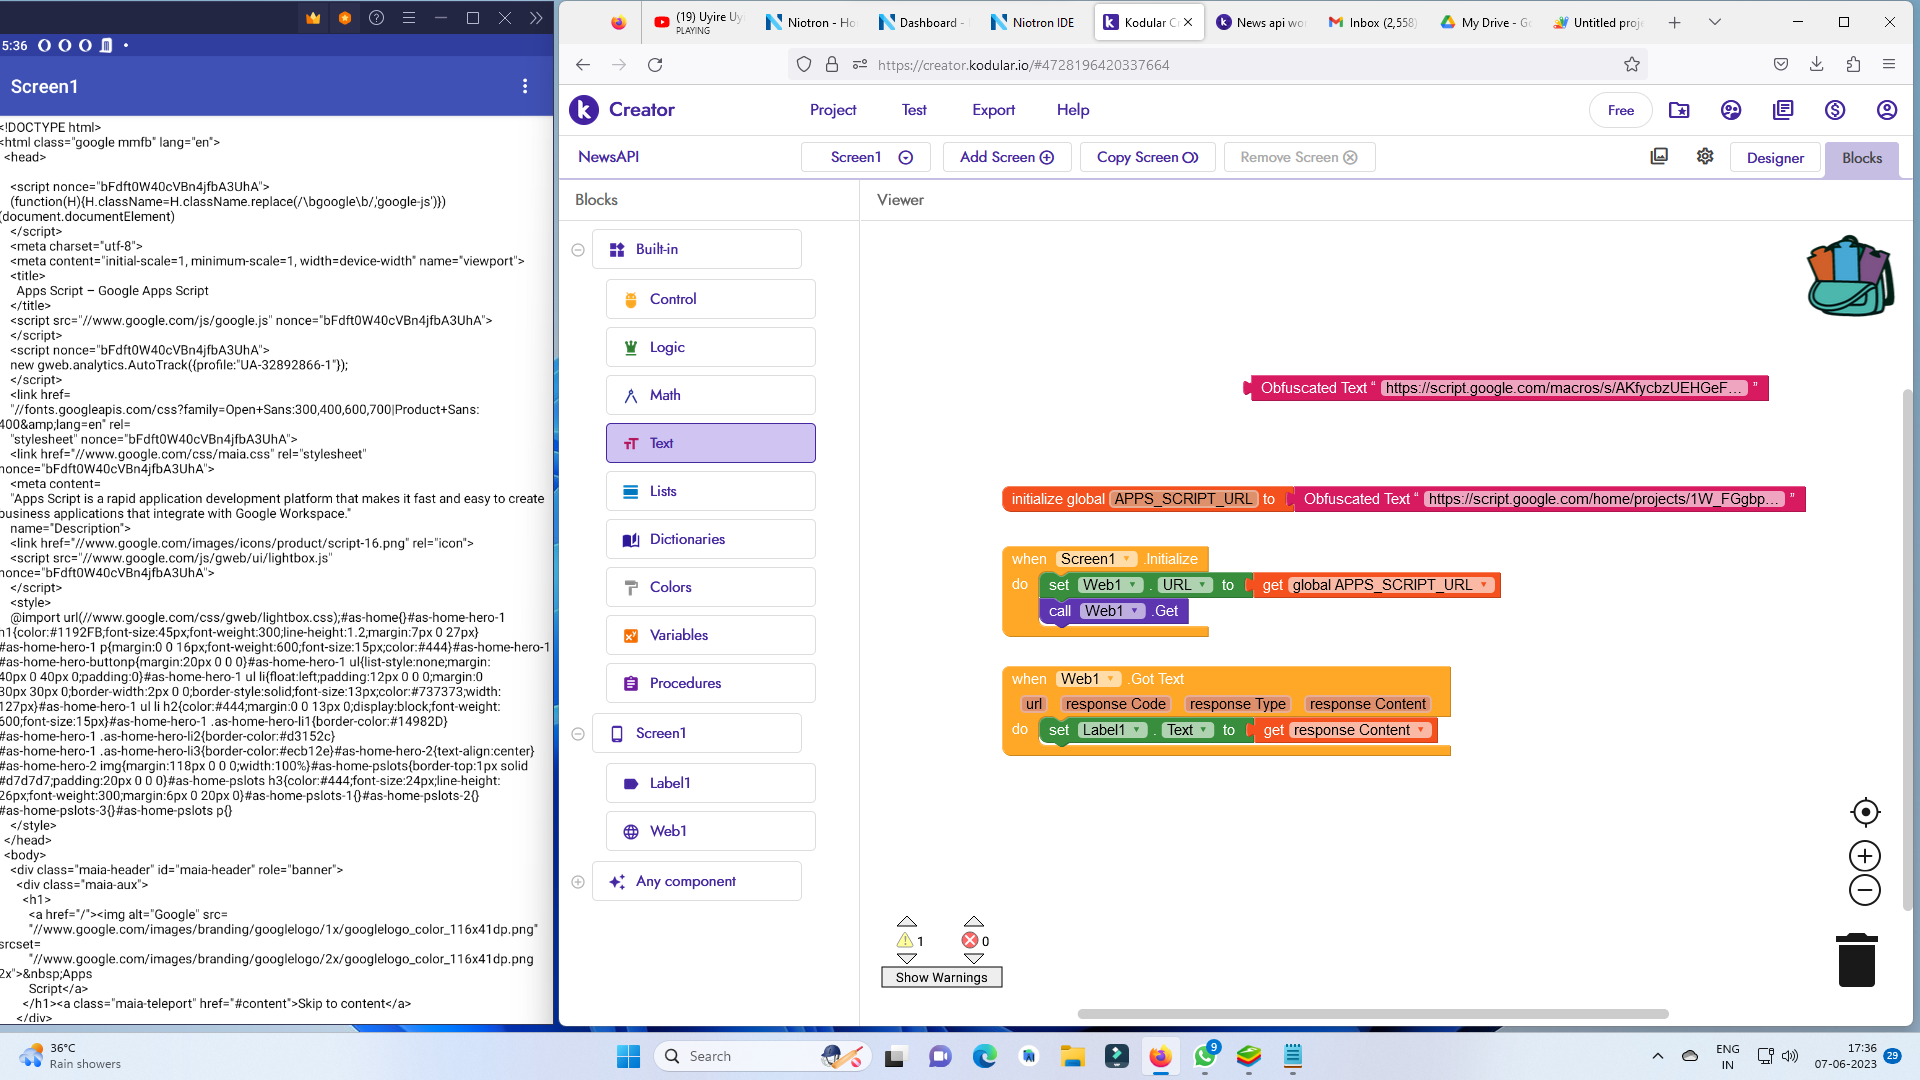Center the blocks using the target icon

(1864, 812)
